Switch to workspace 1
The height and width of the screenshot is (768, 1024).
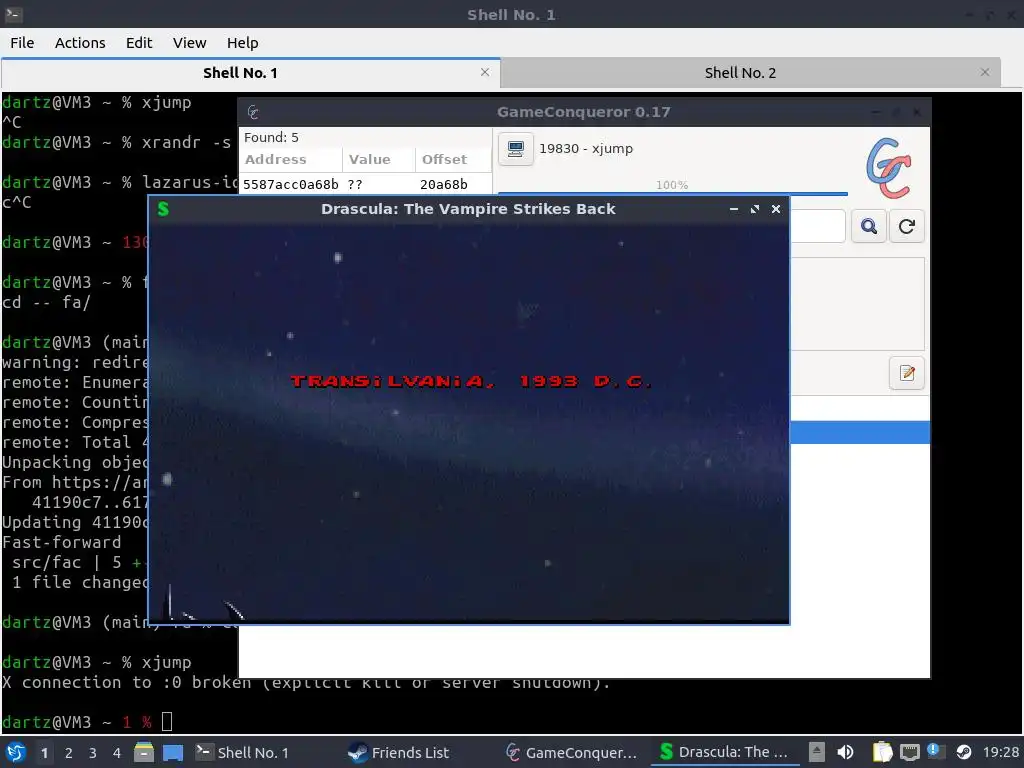coord(44,753)
